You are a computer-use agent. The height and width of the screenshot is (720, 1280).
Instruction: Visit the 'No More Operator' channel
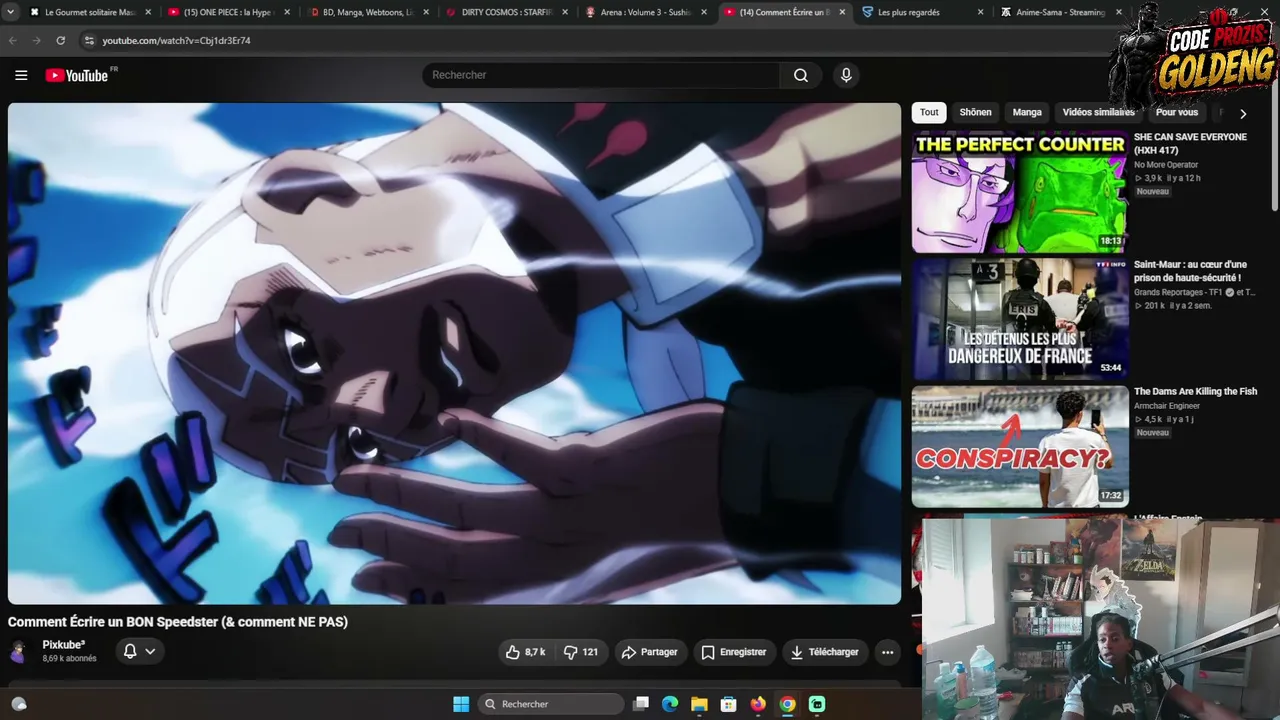[1165, 165]
